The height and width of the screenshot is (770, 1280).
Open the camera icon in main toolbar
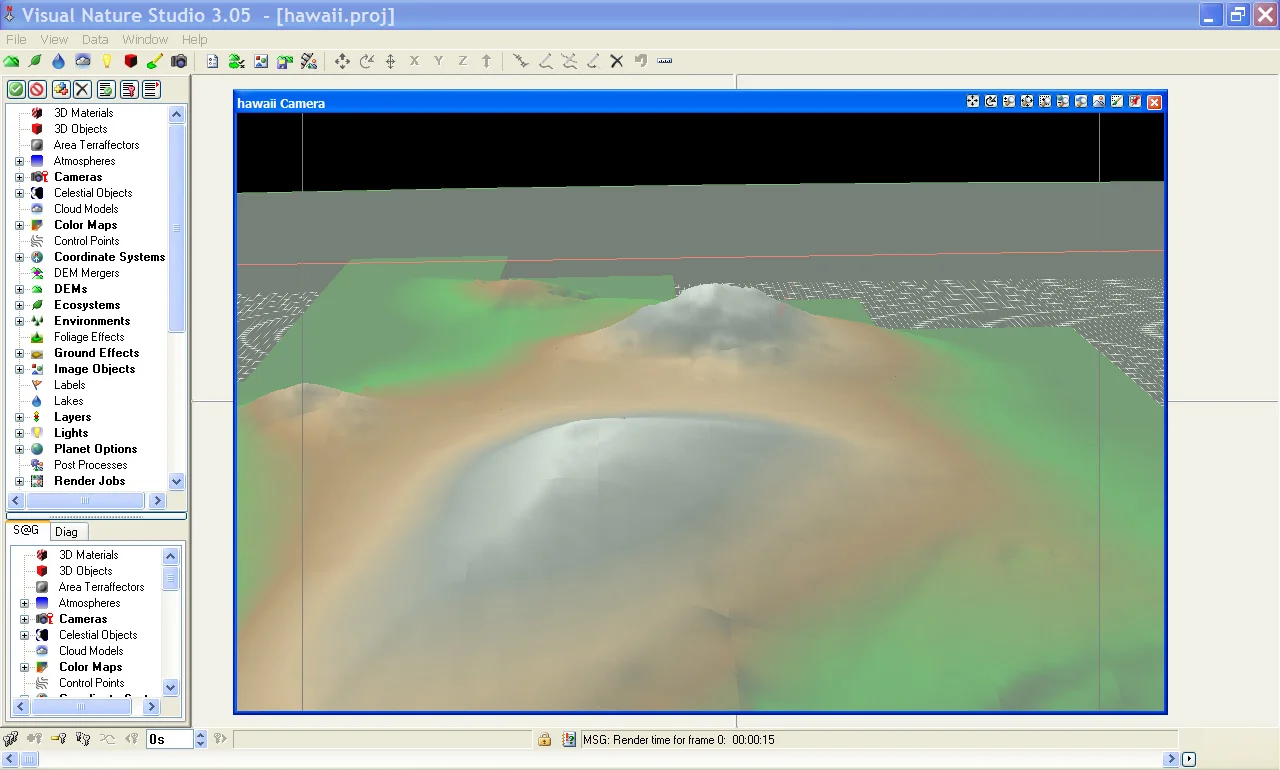(x=179, y=62)
